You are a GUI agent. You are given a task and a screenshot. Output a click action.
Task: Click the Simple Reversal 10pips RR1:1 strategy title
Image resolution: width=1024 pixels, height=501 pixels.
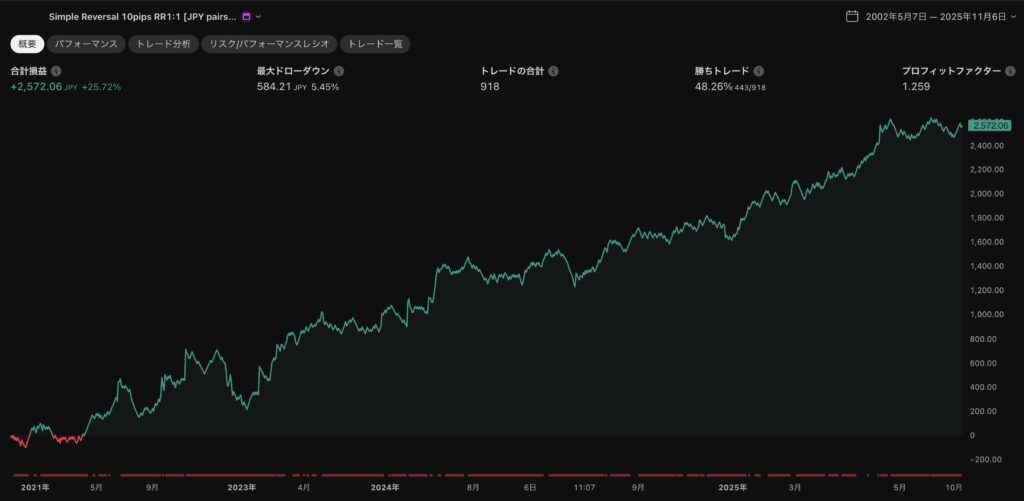[142, 17]
